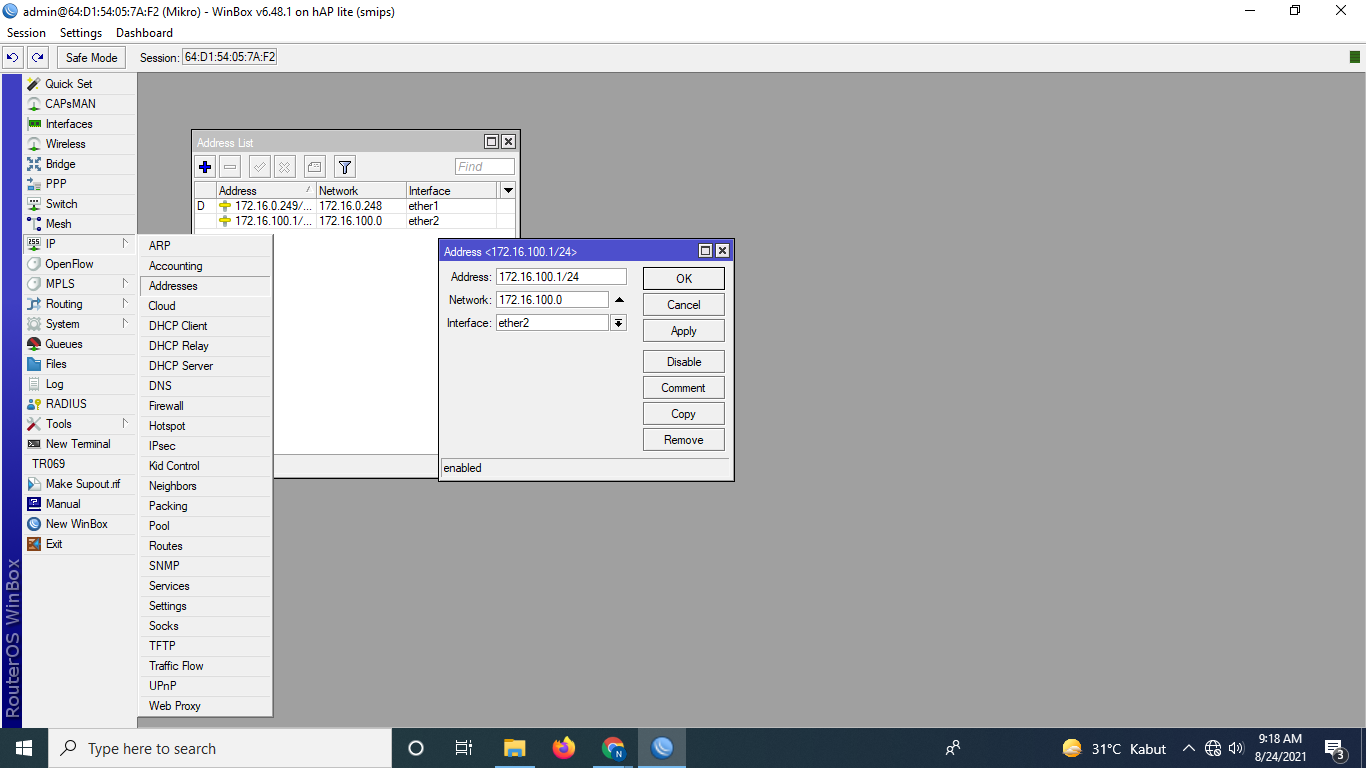Image resolution: width=1366 pixels, height=768 pixels.
Task: Click the Disable button in Address dialog
Action: [684, 362]
